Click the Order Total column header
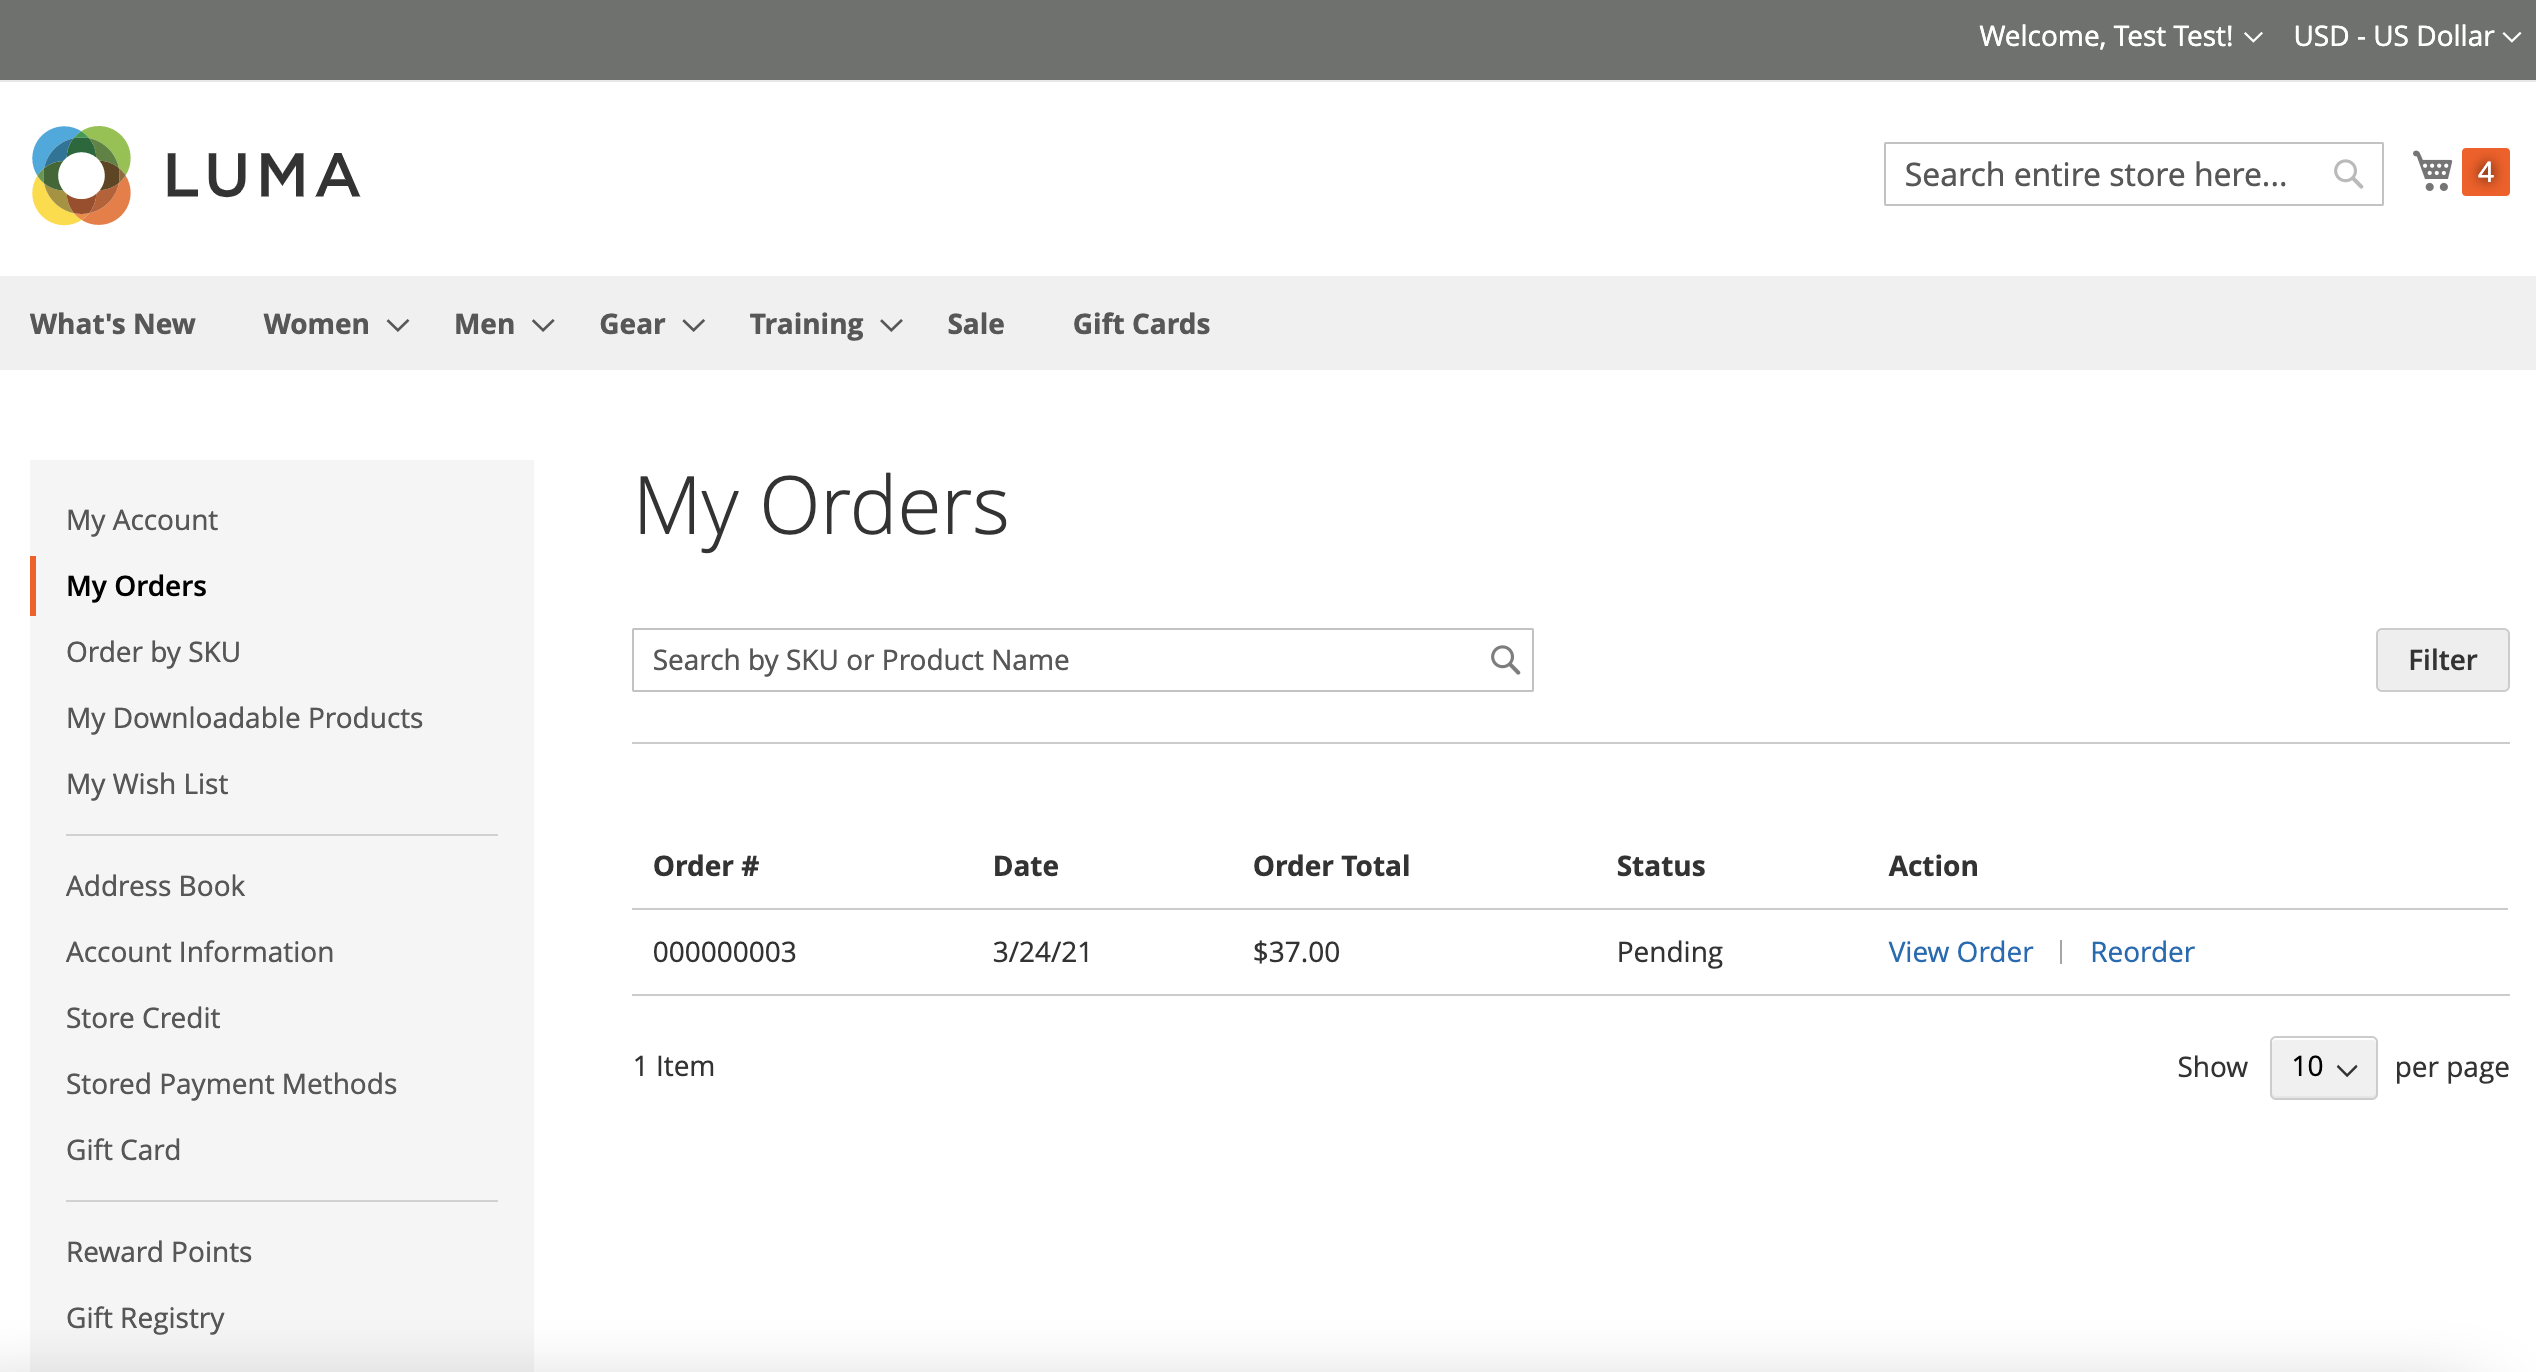This screenshot has width=2536, height=1372. [x=1331, y=866]
